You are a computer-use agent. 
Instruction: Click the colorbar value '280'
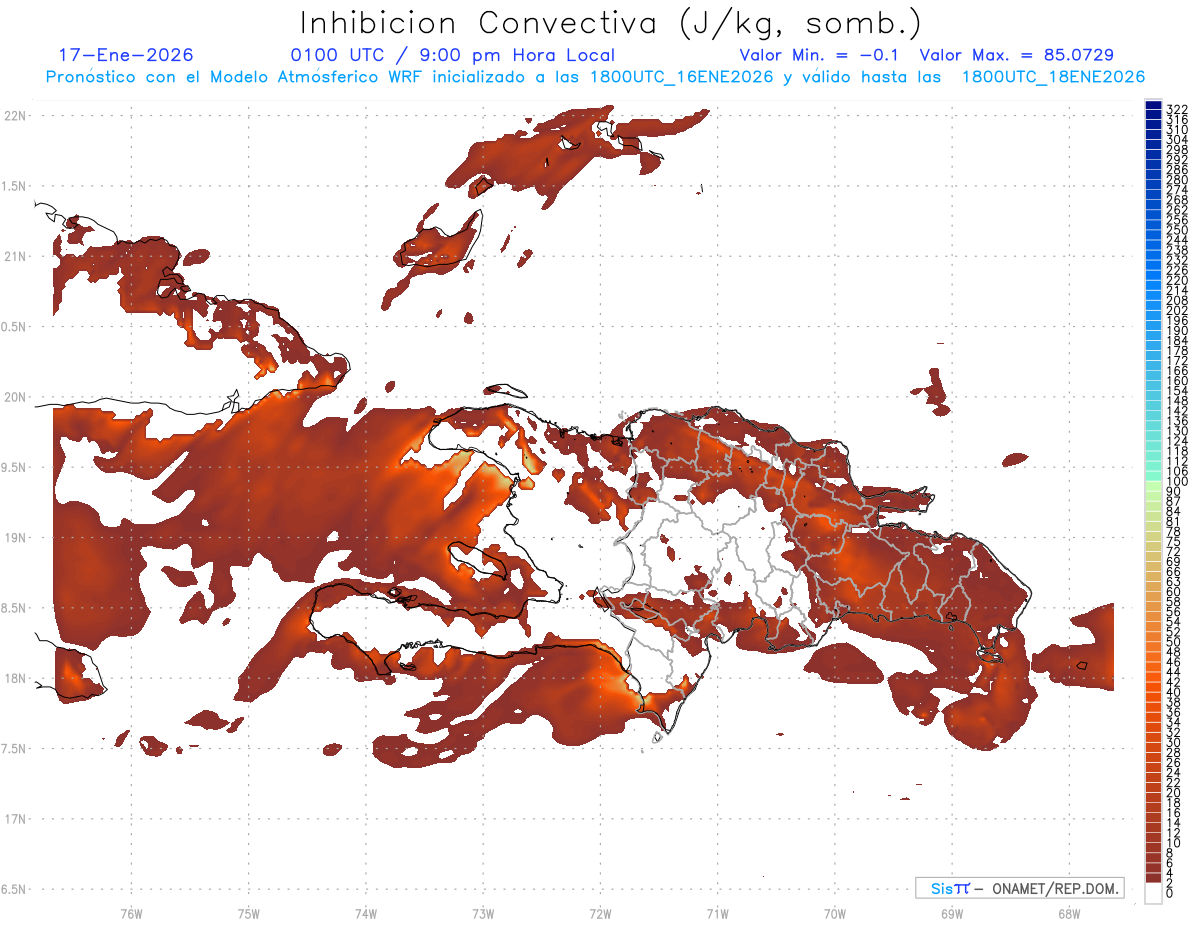pos(1177,179)
